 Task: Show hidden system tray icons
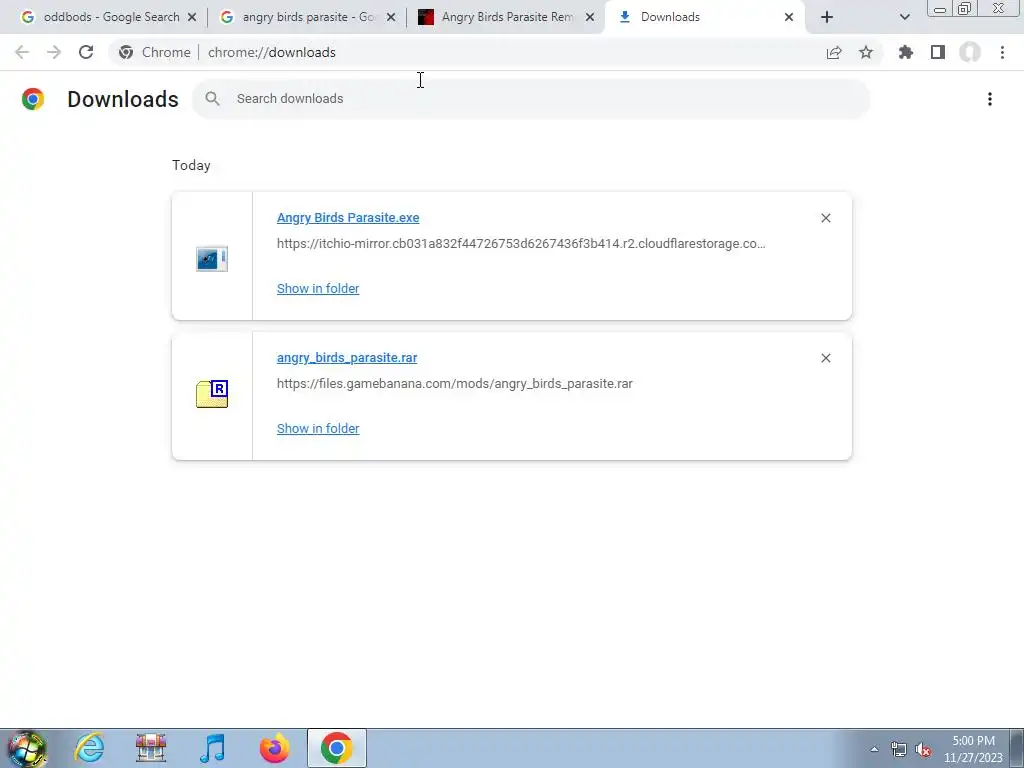(x=874, y=749)
